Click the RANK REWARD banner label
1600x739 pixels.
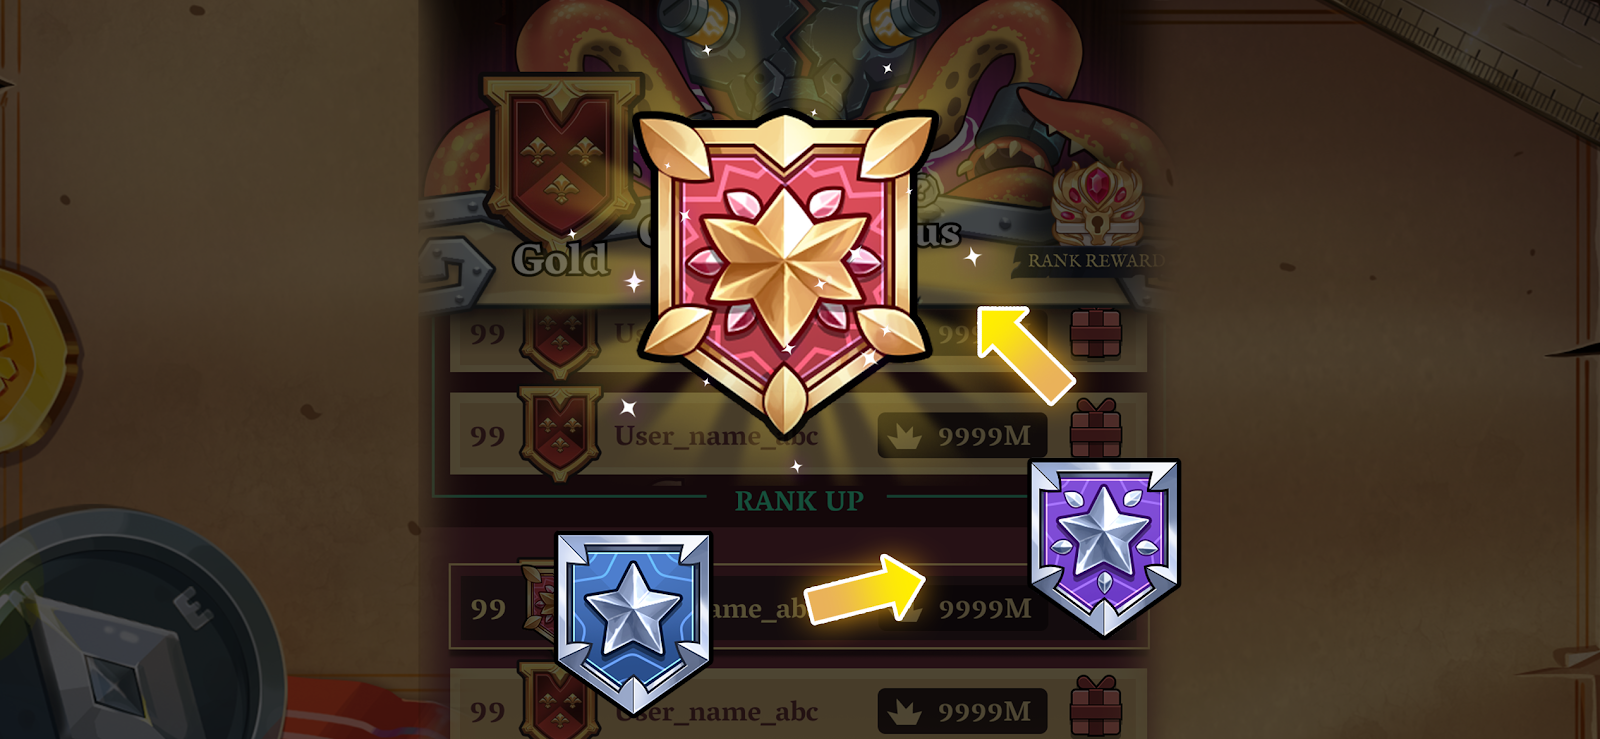pos(1095,261)
